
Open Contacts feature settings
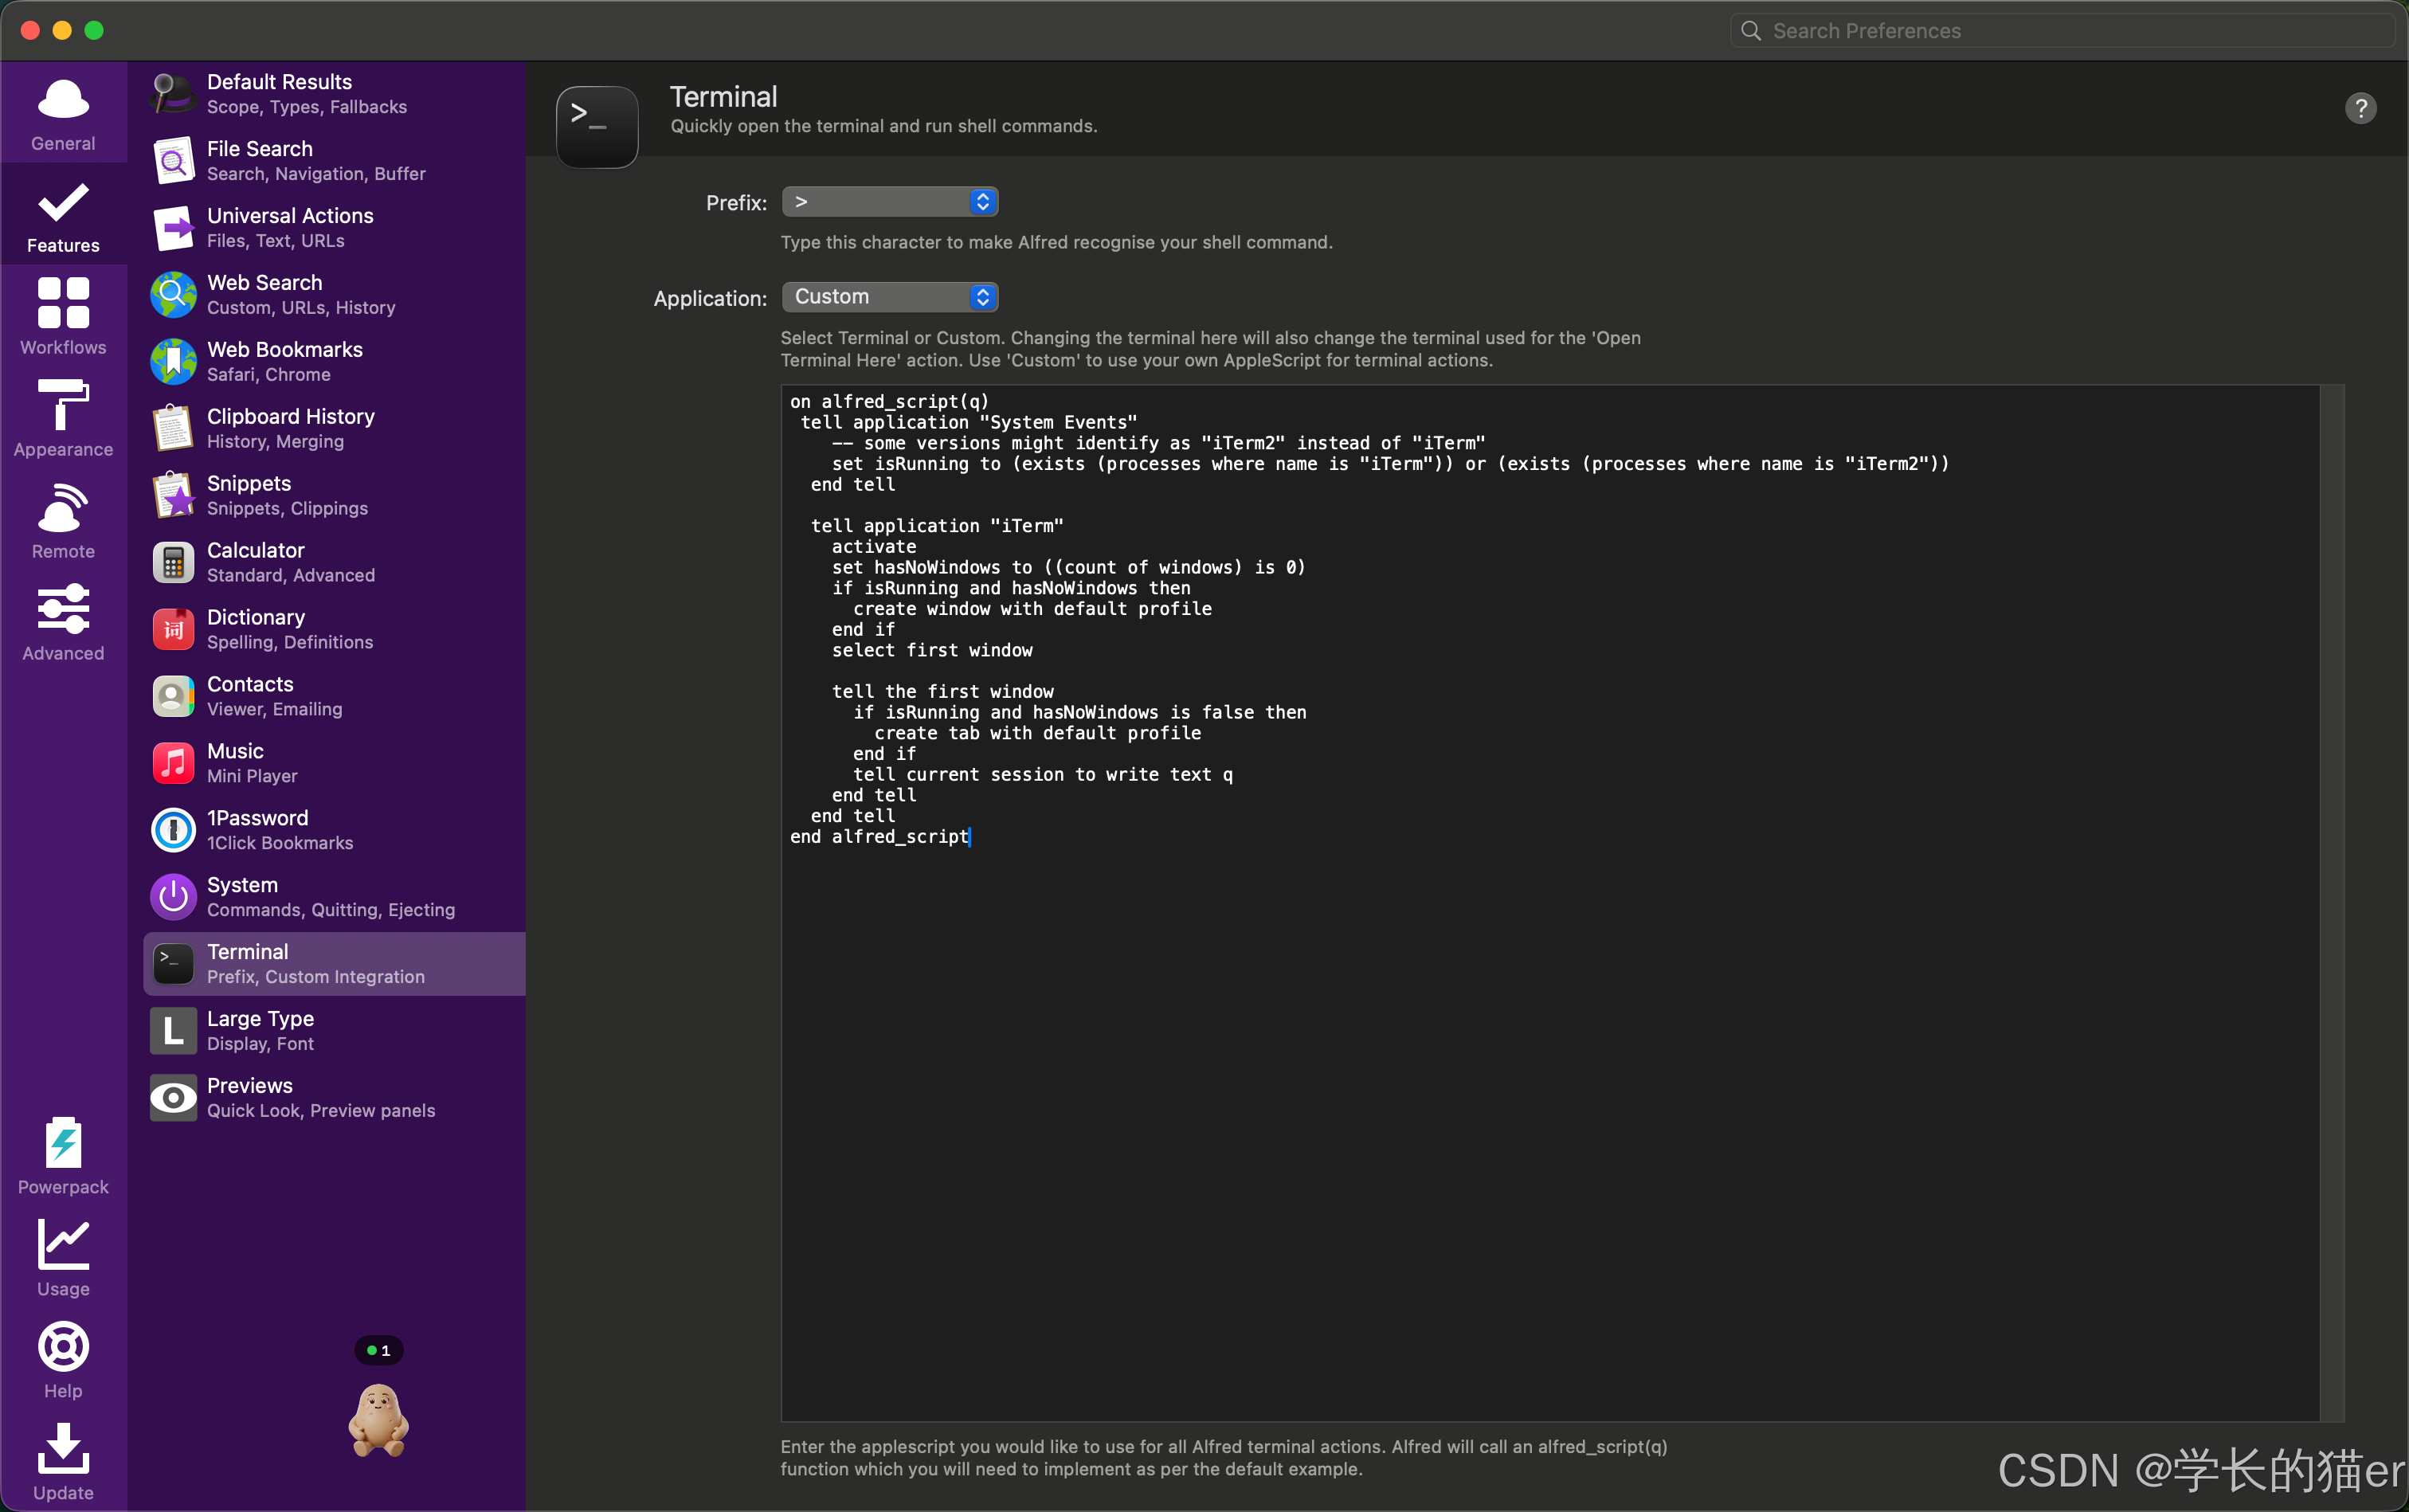pos(335,697)
